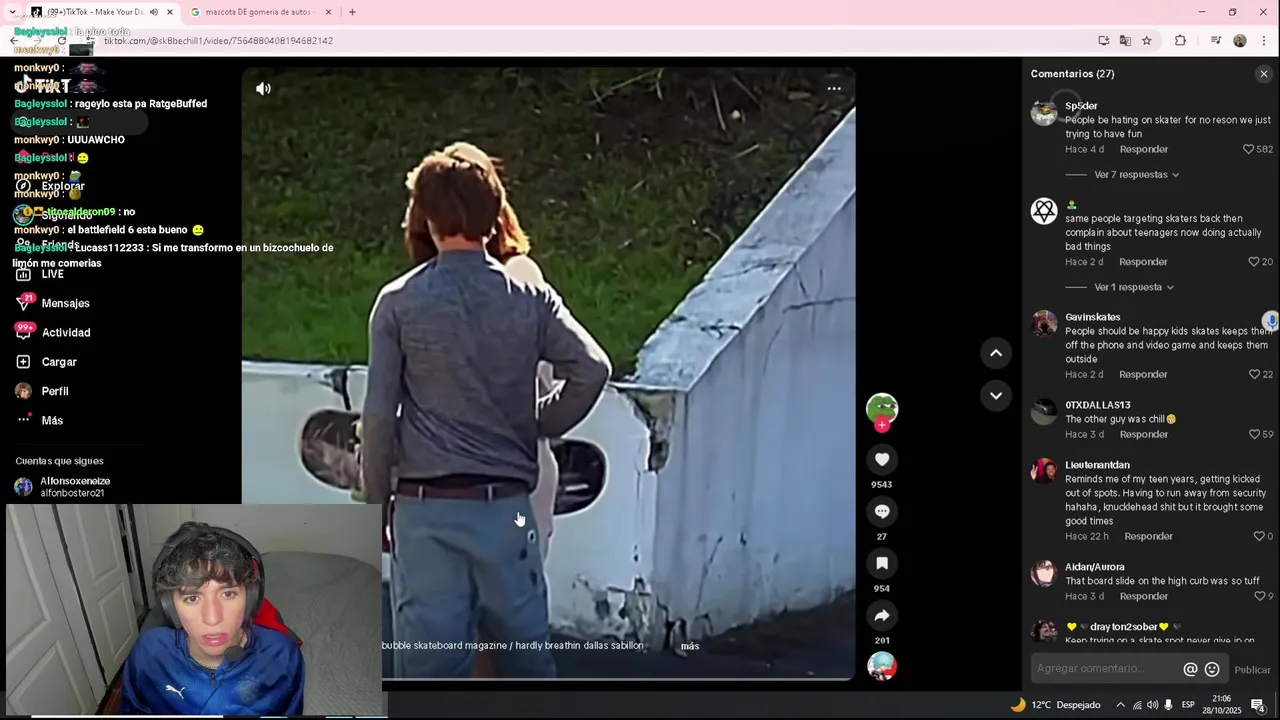Open taskbar volume speaker icon
This screenshot has height=720, width=1280.
[x=1152, y=705]
